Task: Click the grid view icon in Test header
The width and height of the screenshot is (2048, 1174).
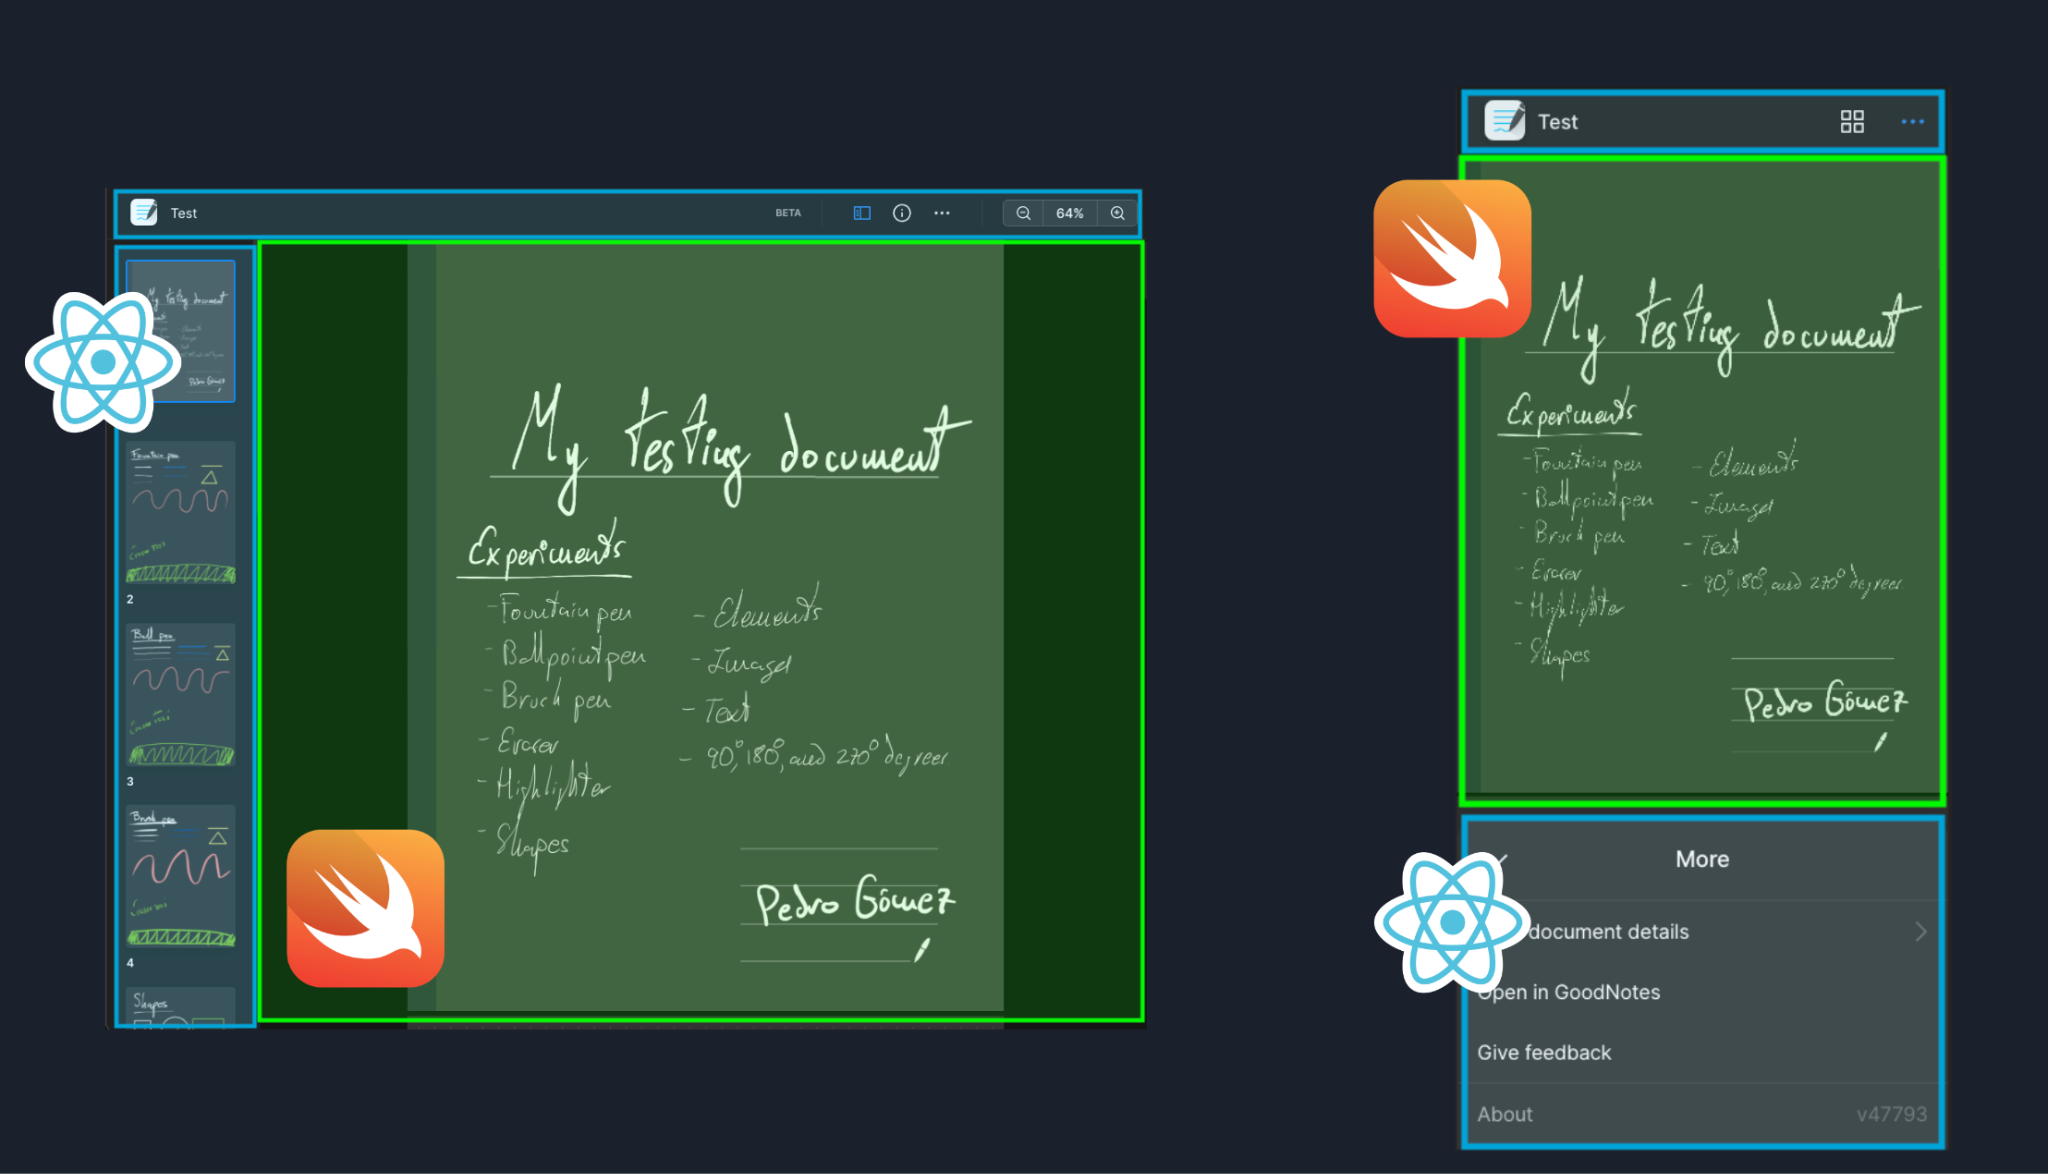Action: pyautogui.click(x=1850, y=124)
